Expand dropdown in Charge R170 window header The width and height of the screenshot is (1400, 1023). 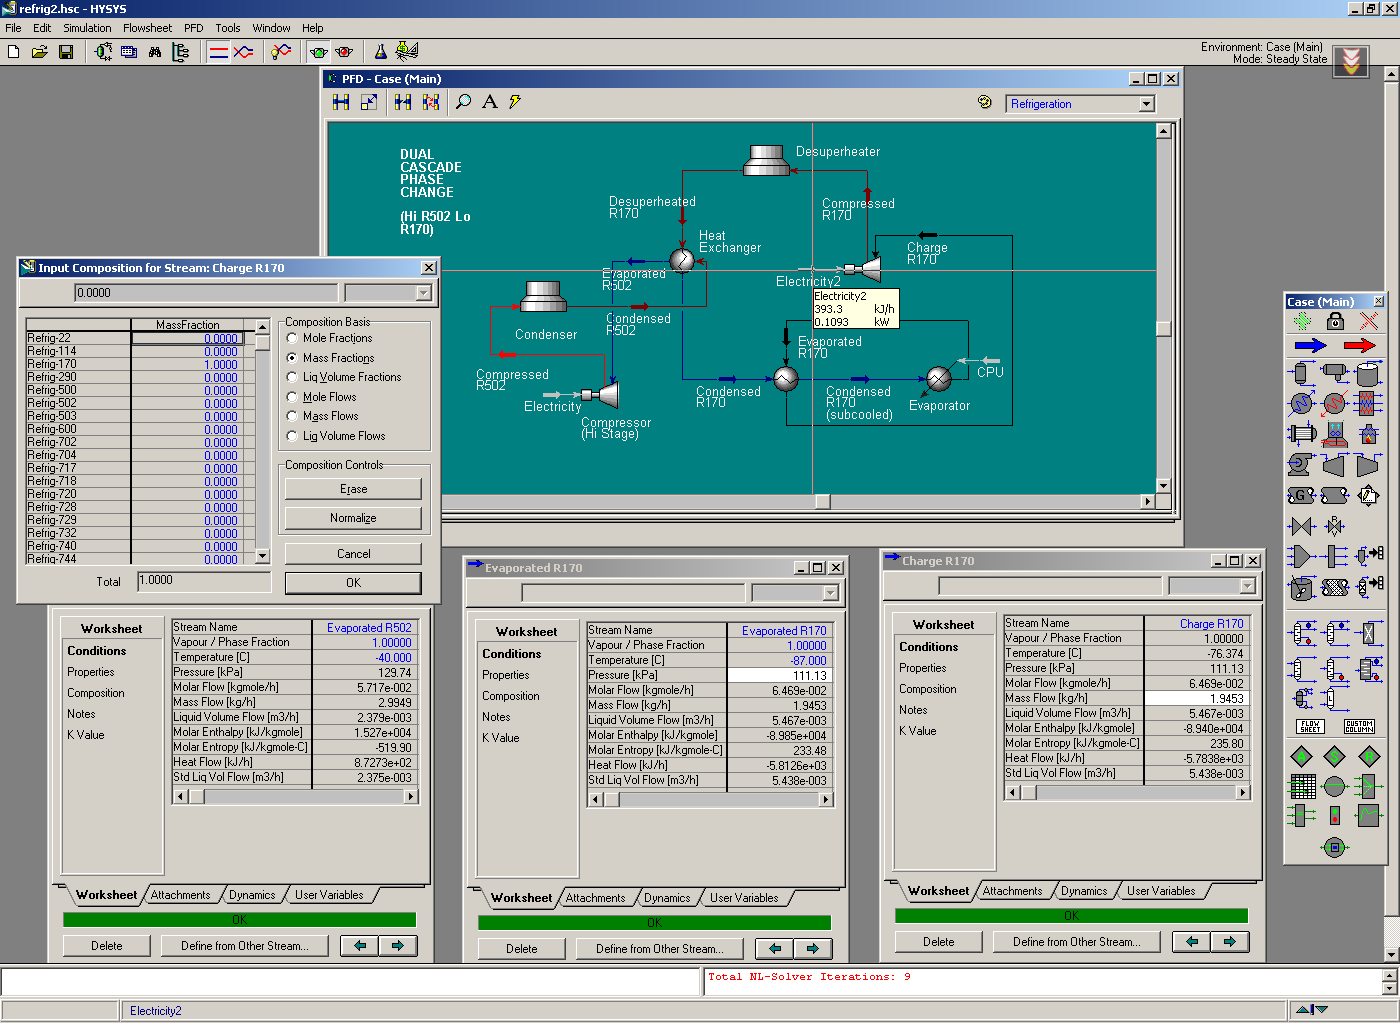(1247, 586)
